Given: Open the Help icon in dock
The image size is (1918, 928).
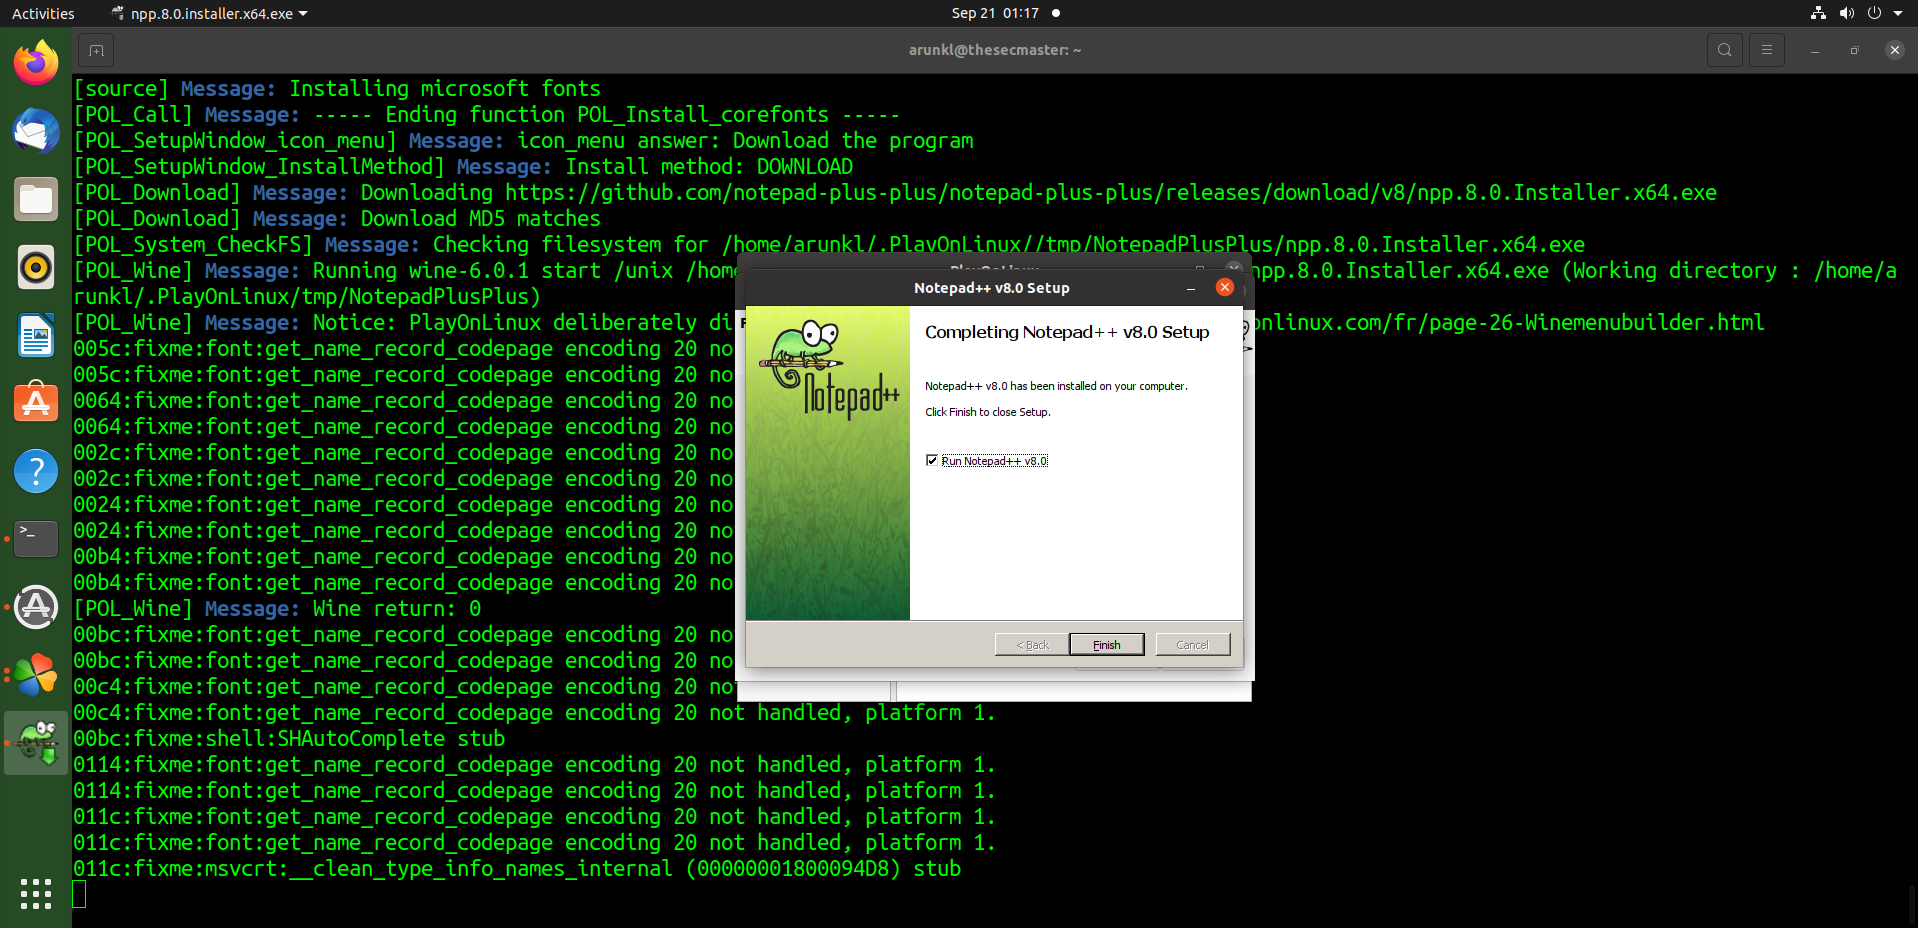Looking at the screenshot, I should [x=36, y=471].
